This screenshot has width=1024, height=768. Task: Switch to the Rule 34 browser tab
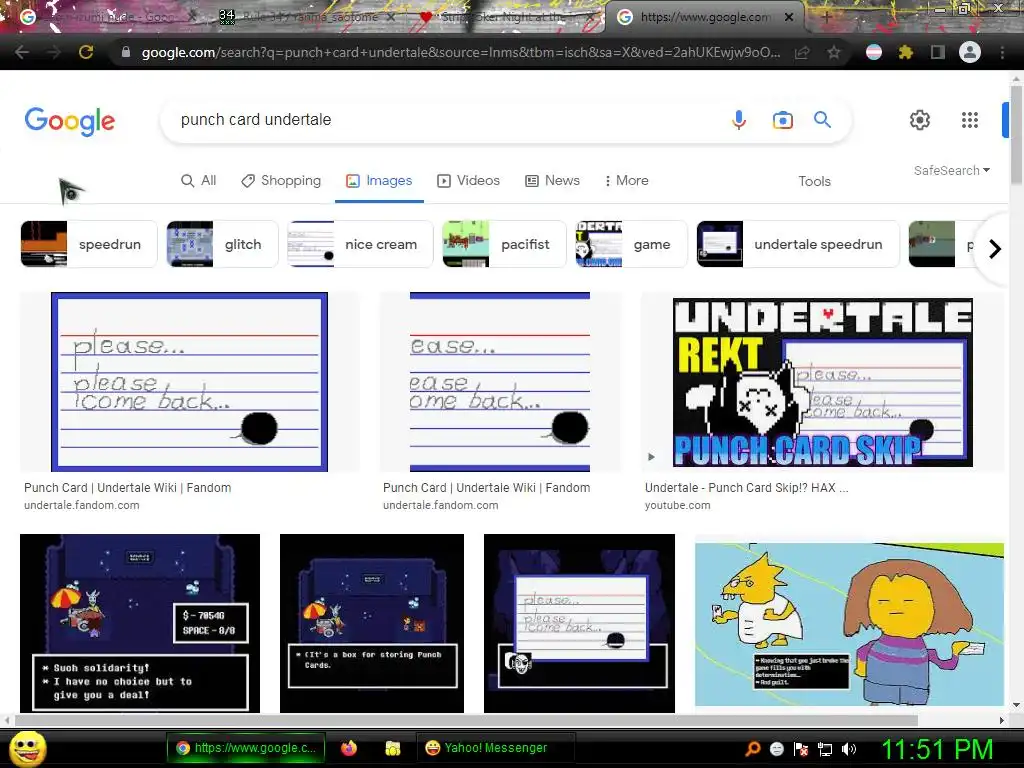[x=307, y=17]
